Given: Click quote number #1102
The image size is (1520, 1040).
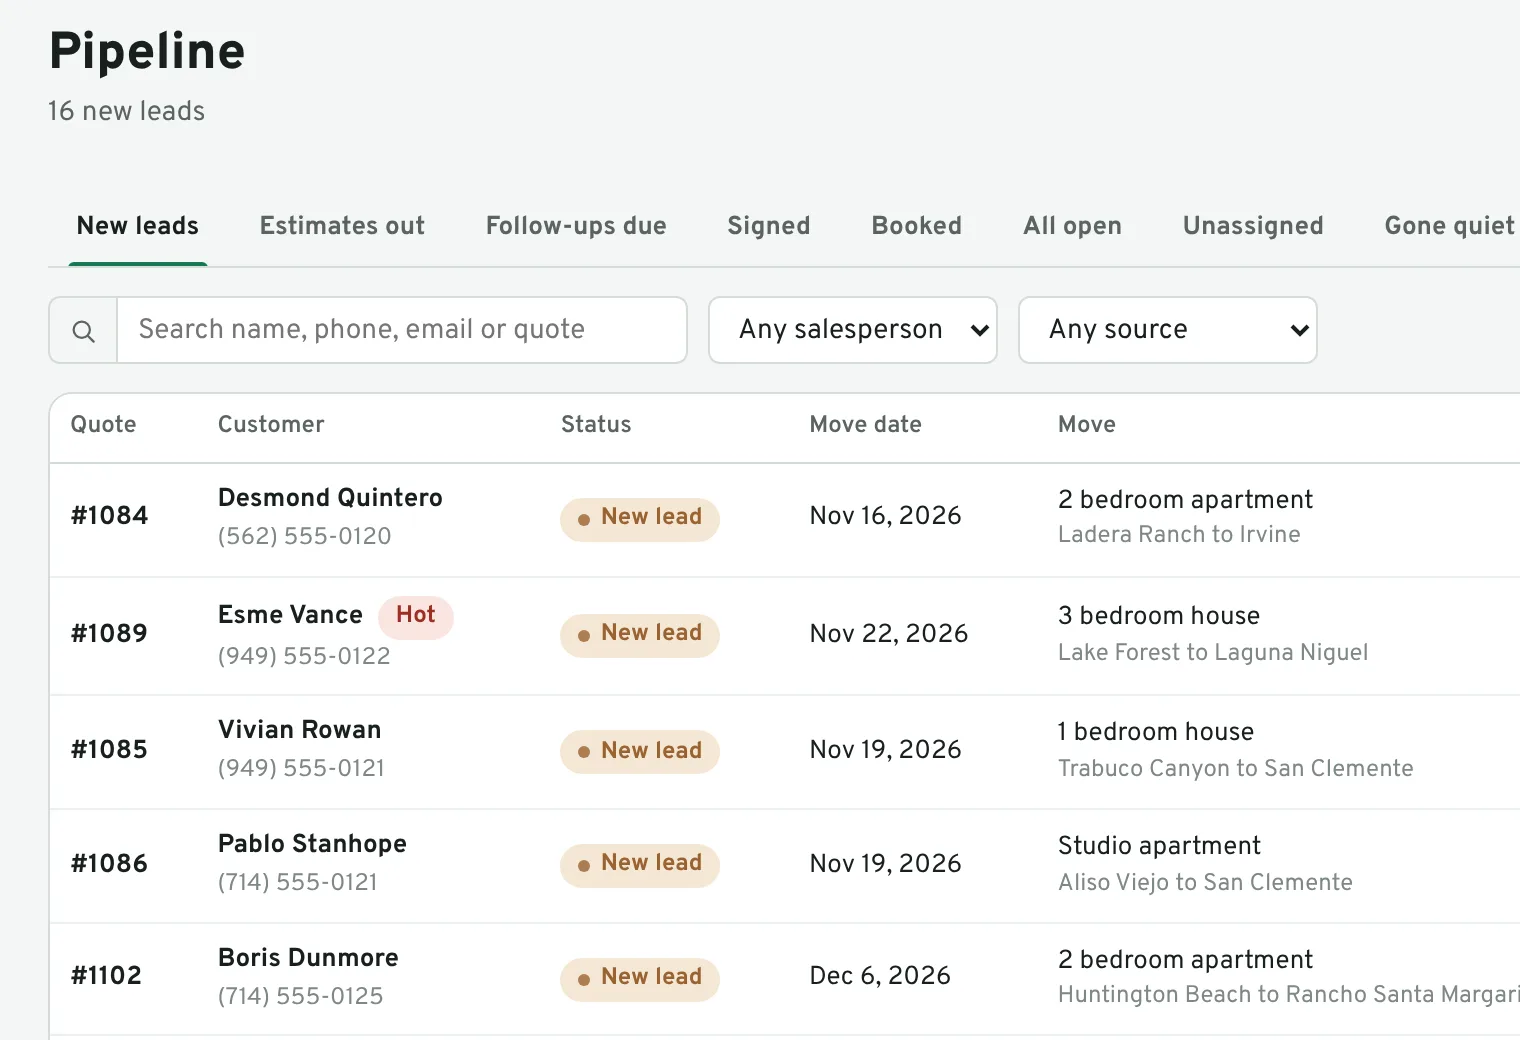Looking at the screenshot, I should click(x=106, y=976).
